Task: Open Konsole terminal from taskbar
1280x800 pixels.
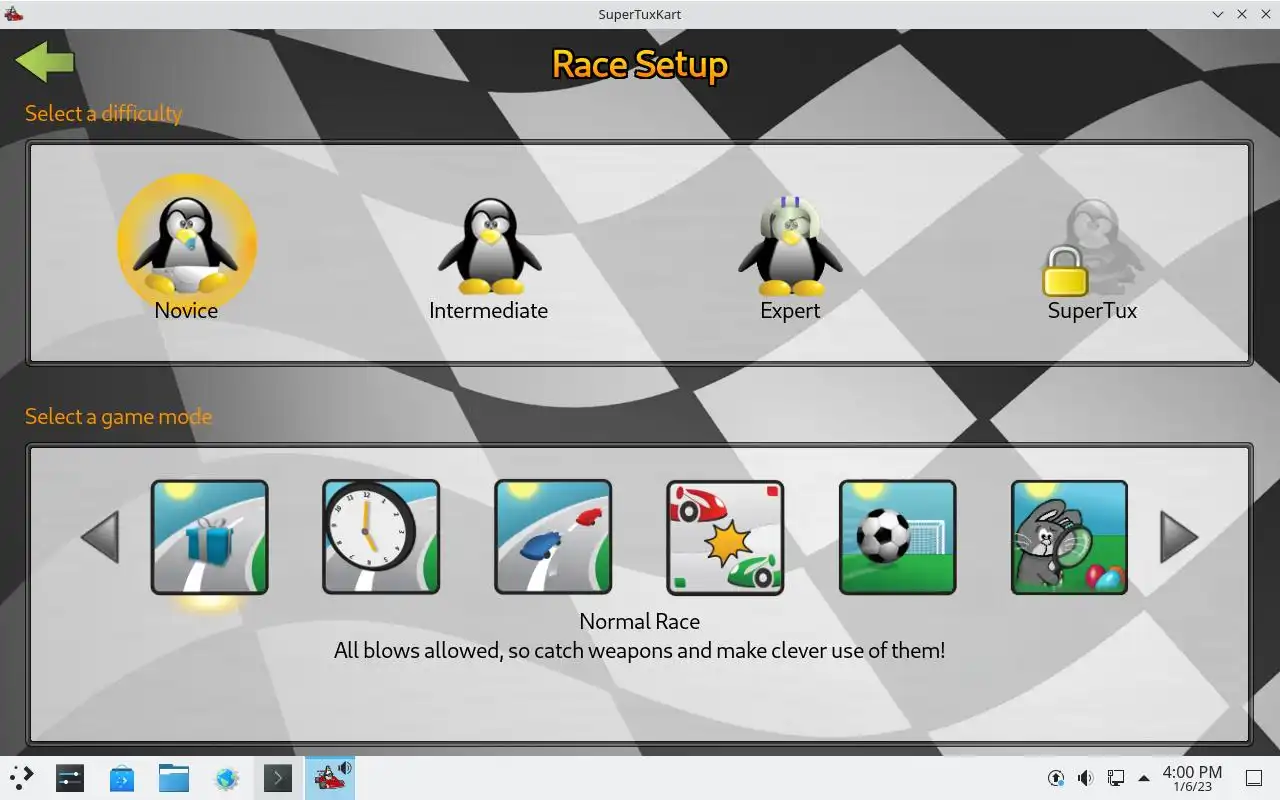Action: tap(277, 778)
